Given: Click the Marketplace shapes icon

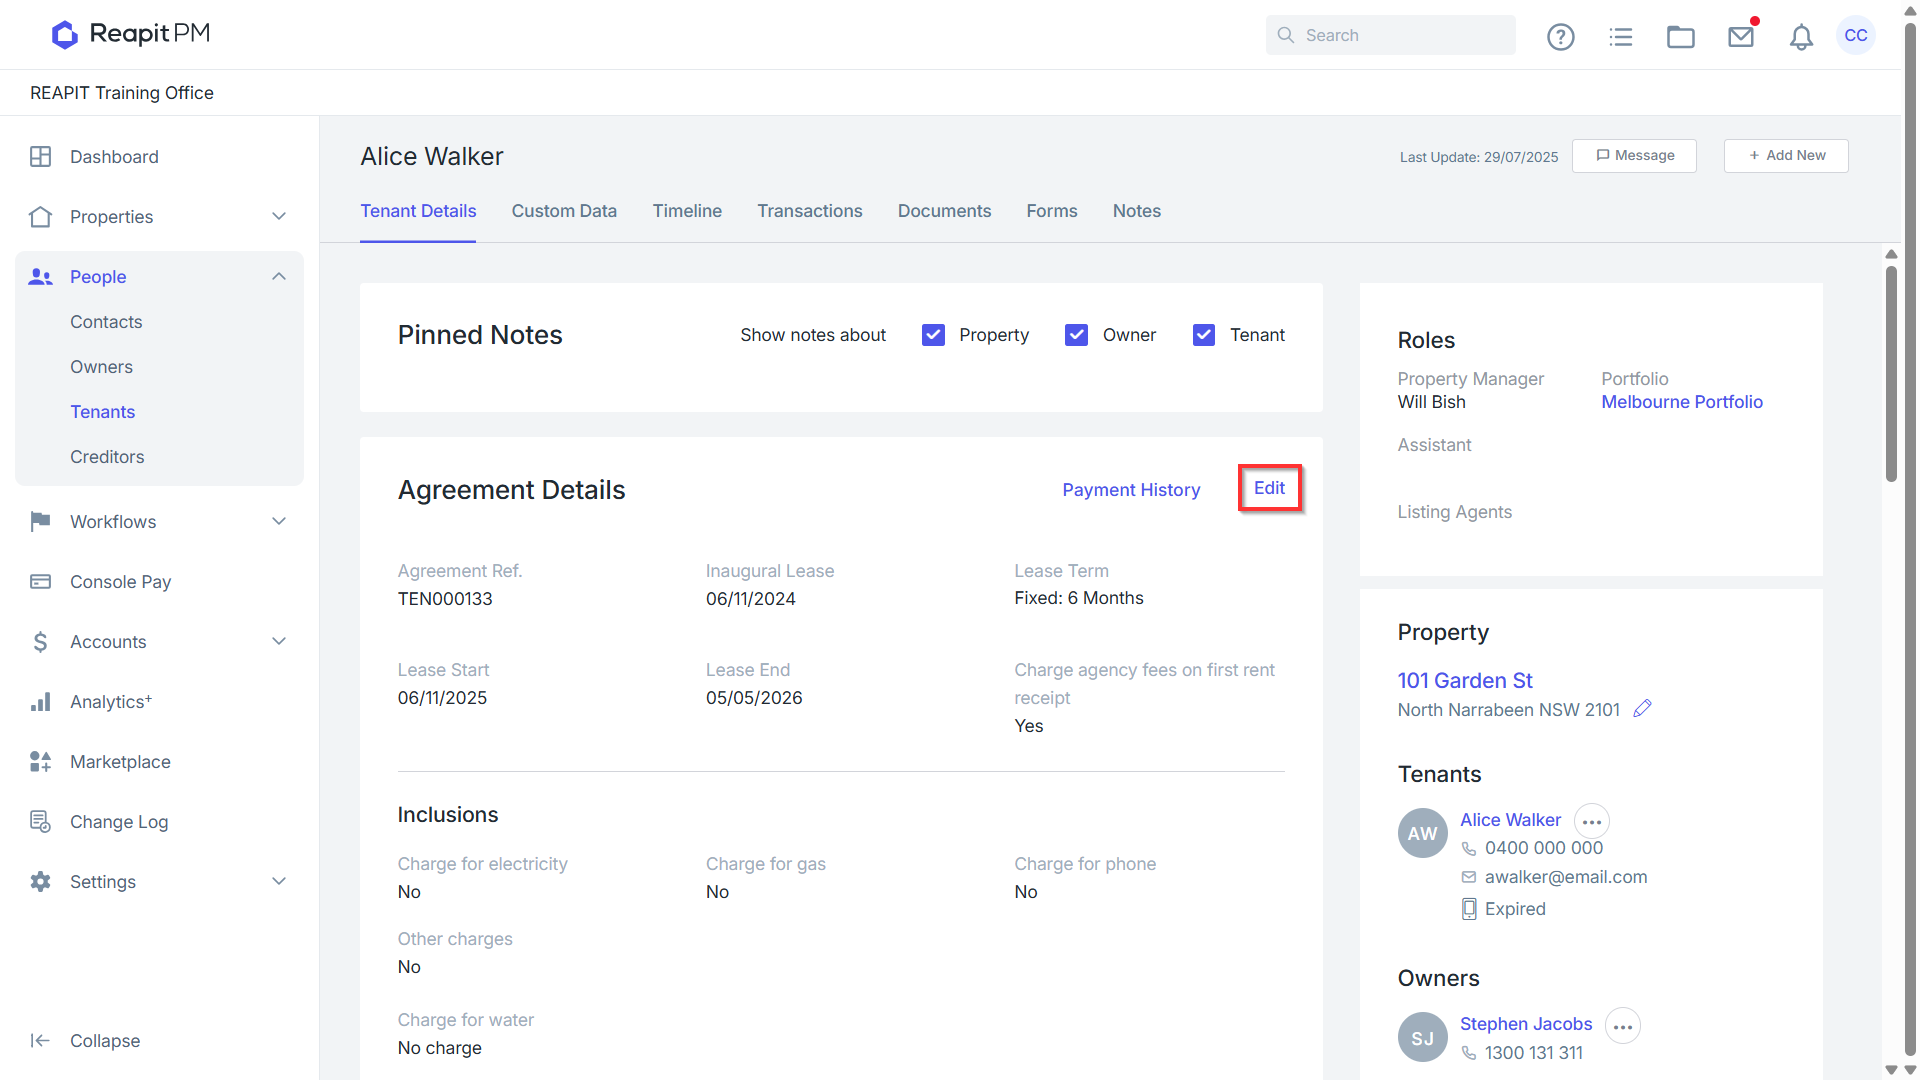Looking at the screenshot, I should (x=41, y=762).
